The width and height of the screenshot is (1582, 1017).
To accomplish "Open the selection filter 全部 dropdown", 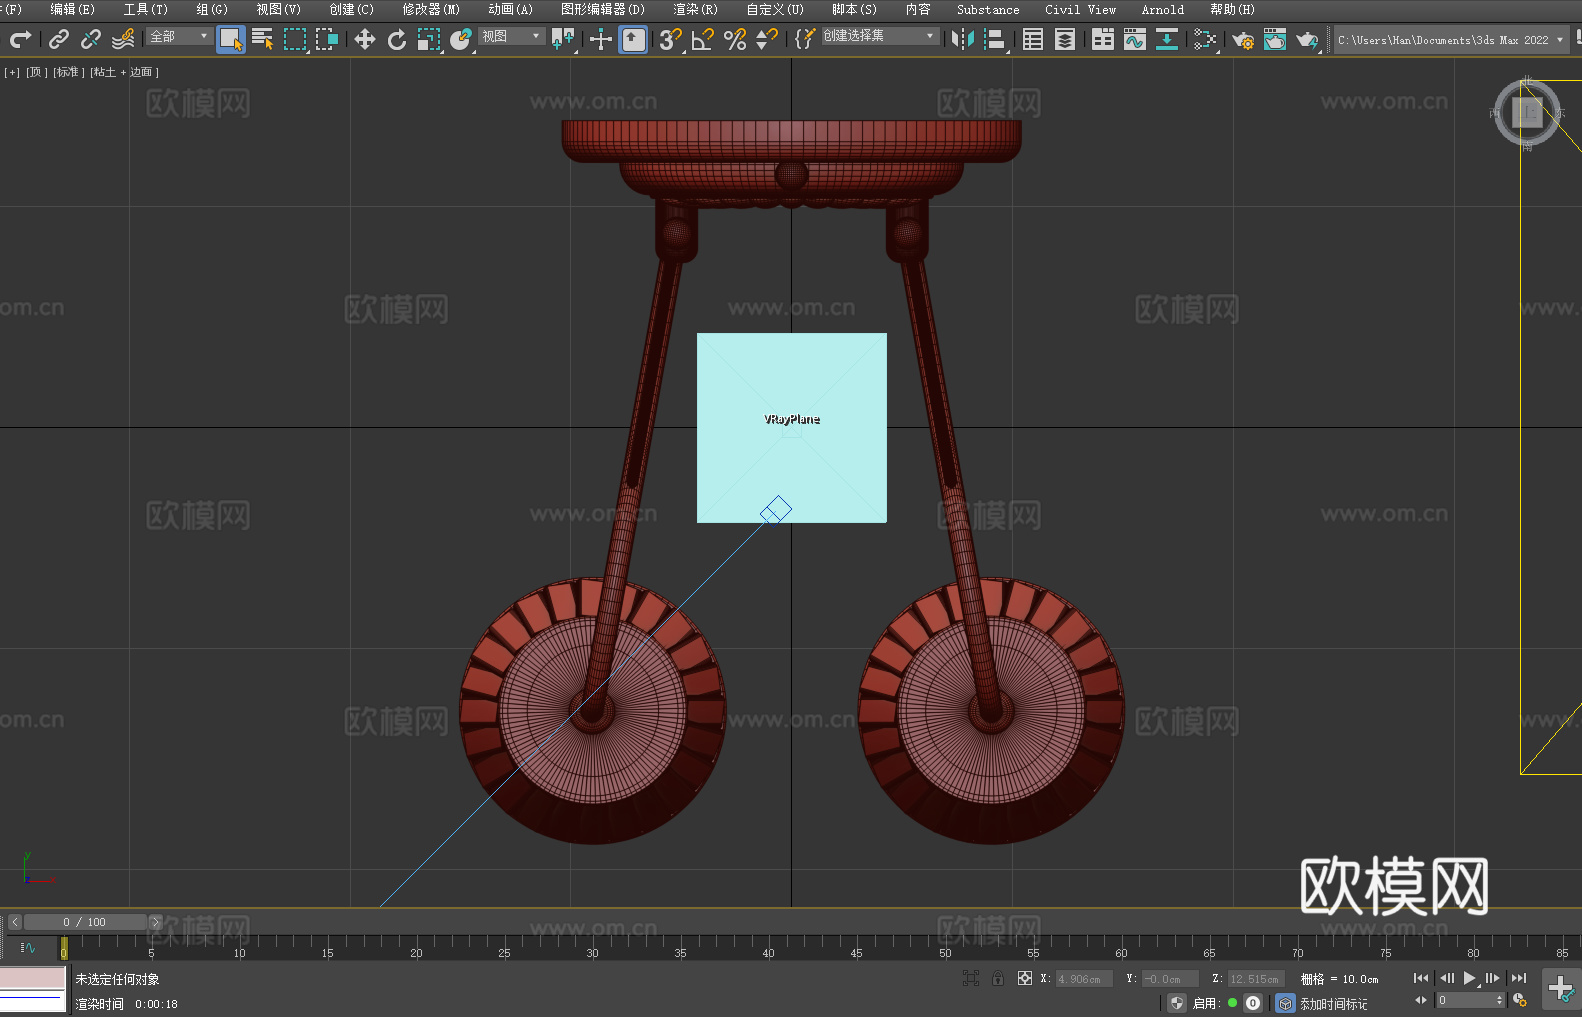I will click(x=180, y=37).
